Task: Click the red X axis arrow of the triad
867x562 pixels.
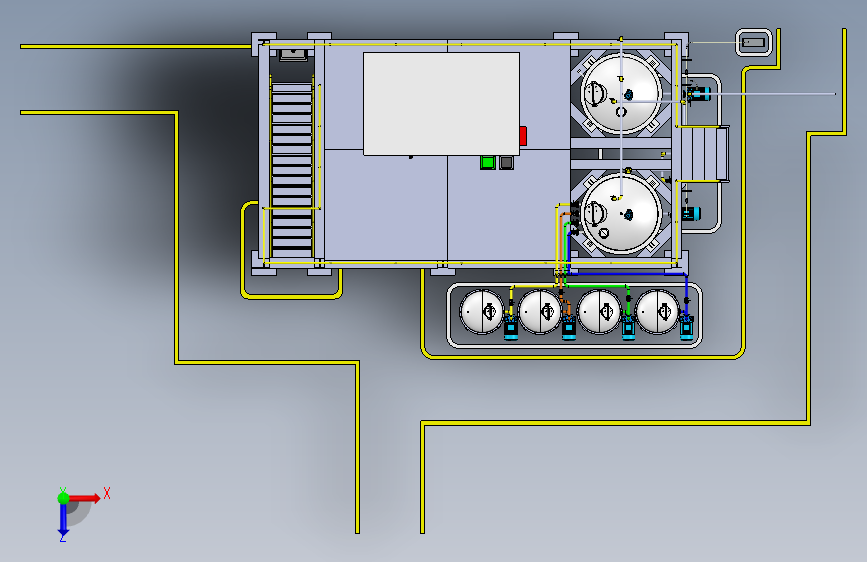Action: tap(86, 498)
